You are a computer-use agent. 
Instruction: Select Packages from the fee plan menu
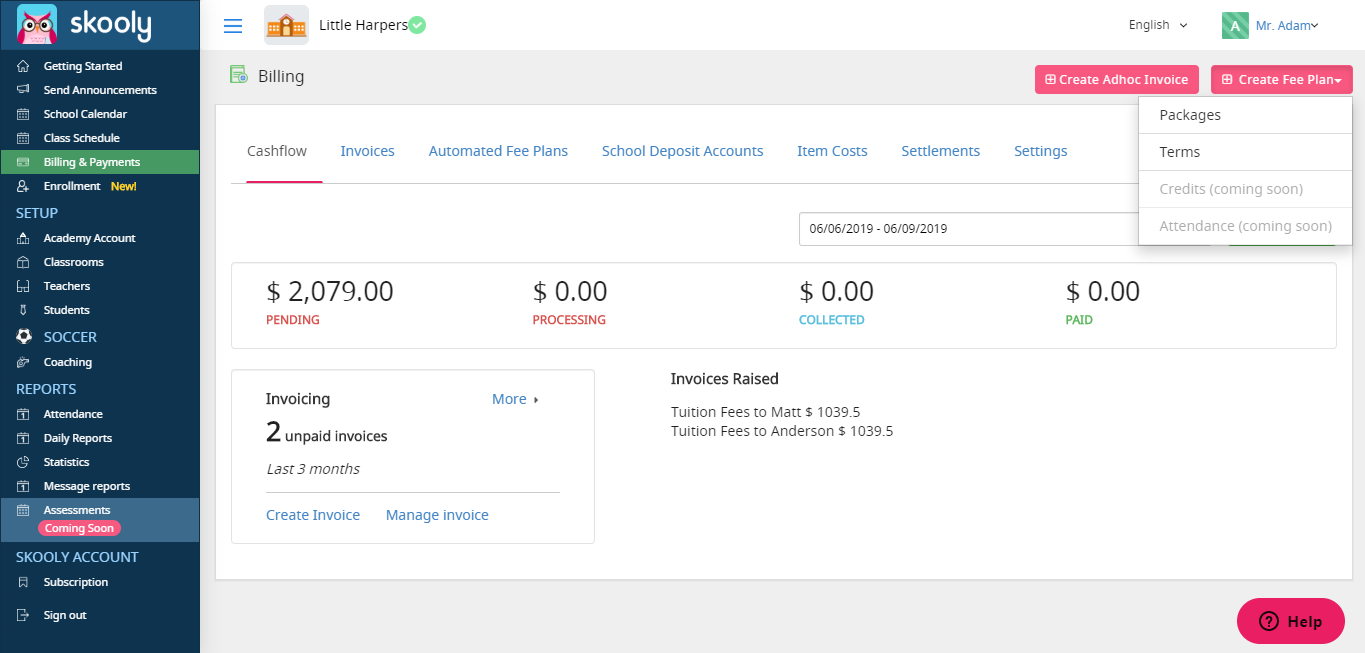pyautogui.click(x=1245, y=115)
